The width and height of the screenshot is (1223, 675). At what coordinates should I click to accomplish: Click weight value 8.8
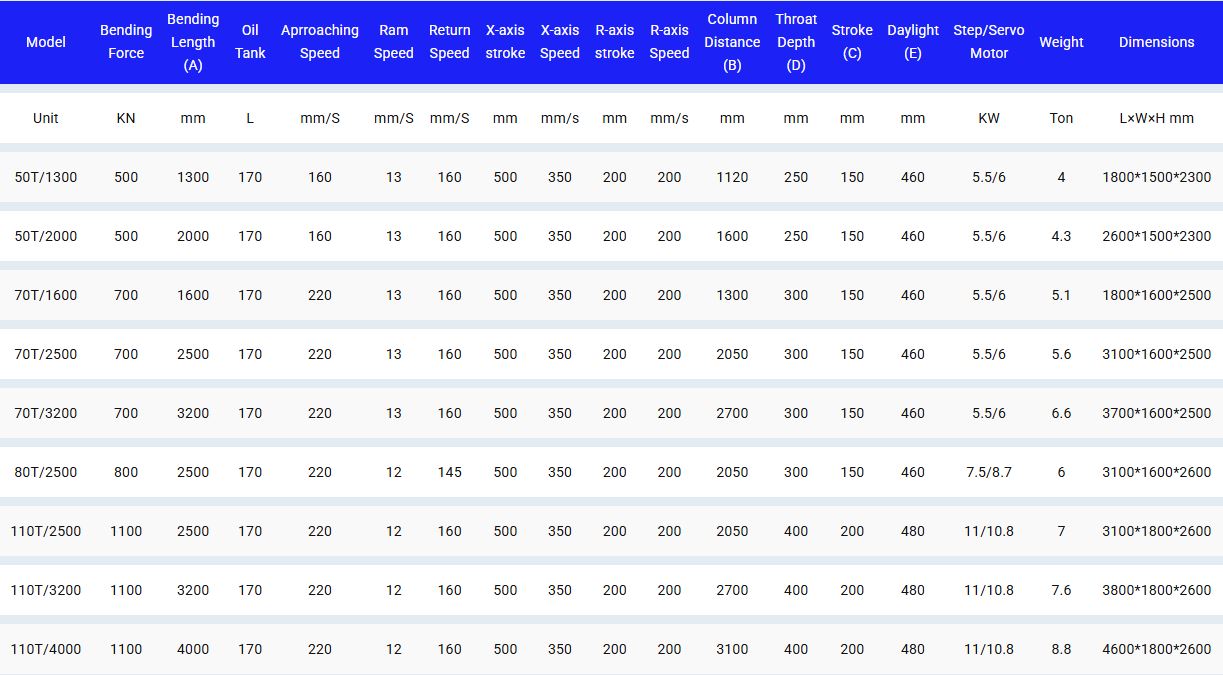tap(1061, 649)
